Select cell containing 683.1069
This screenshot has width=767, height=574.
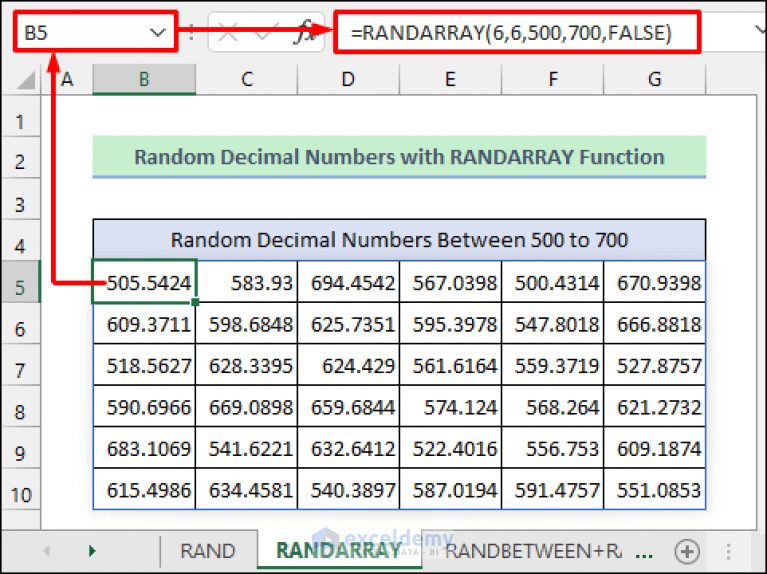coord(144,448)
